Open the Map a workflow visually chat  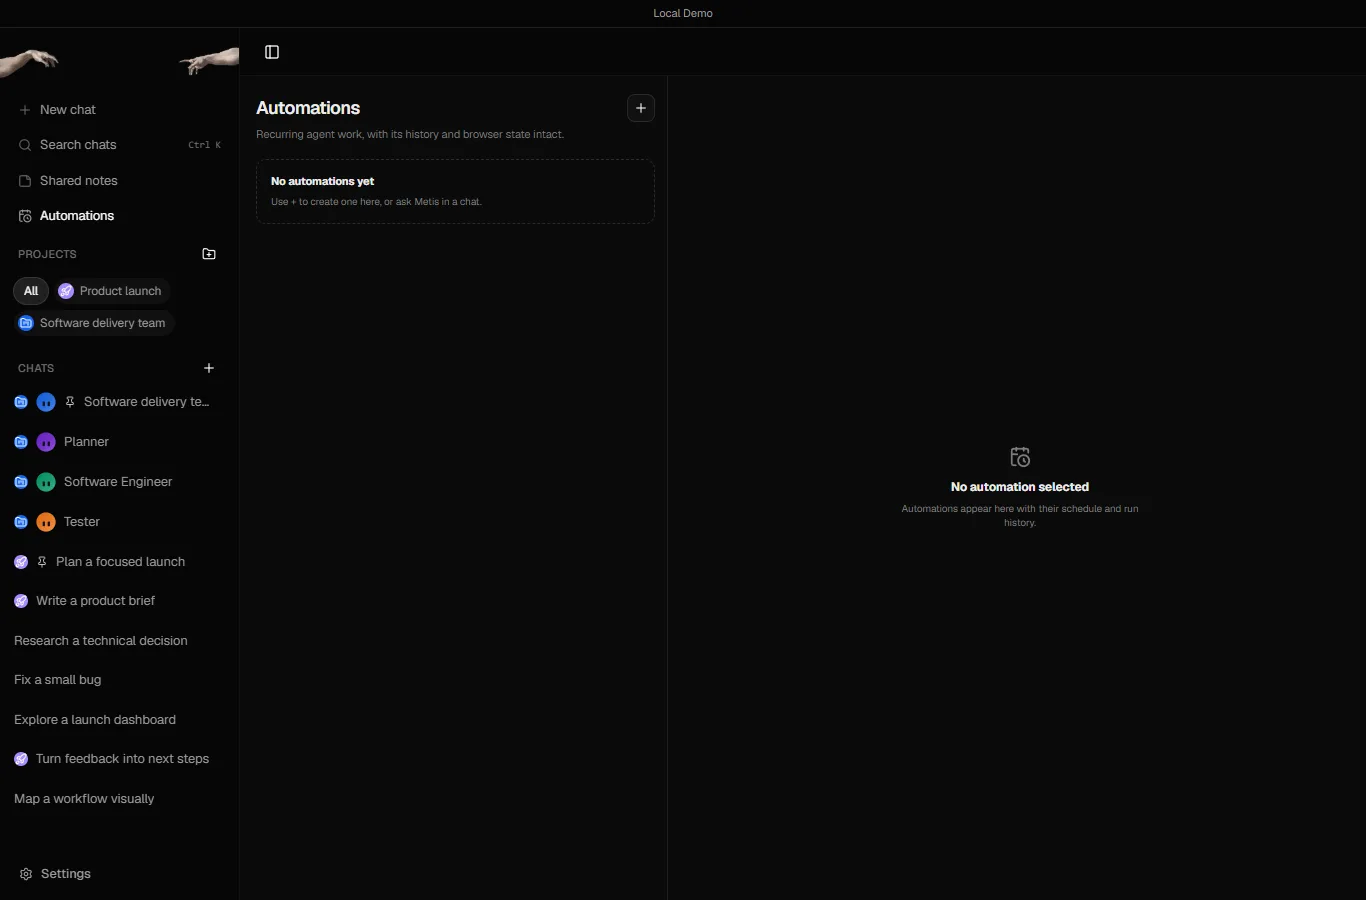point(119,799)
